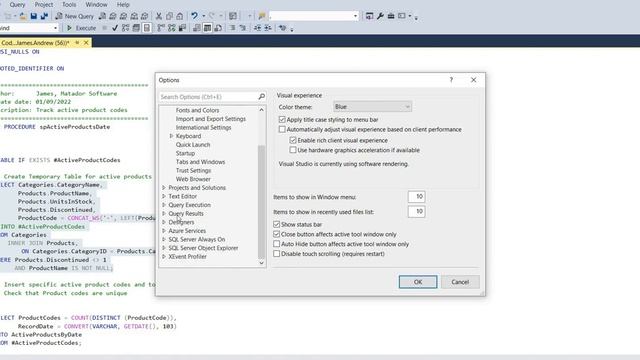Include Live Query Statistics icon
The width and height of the screenshot is (640, 360).
(171, 28)
